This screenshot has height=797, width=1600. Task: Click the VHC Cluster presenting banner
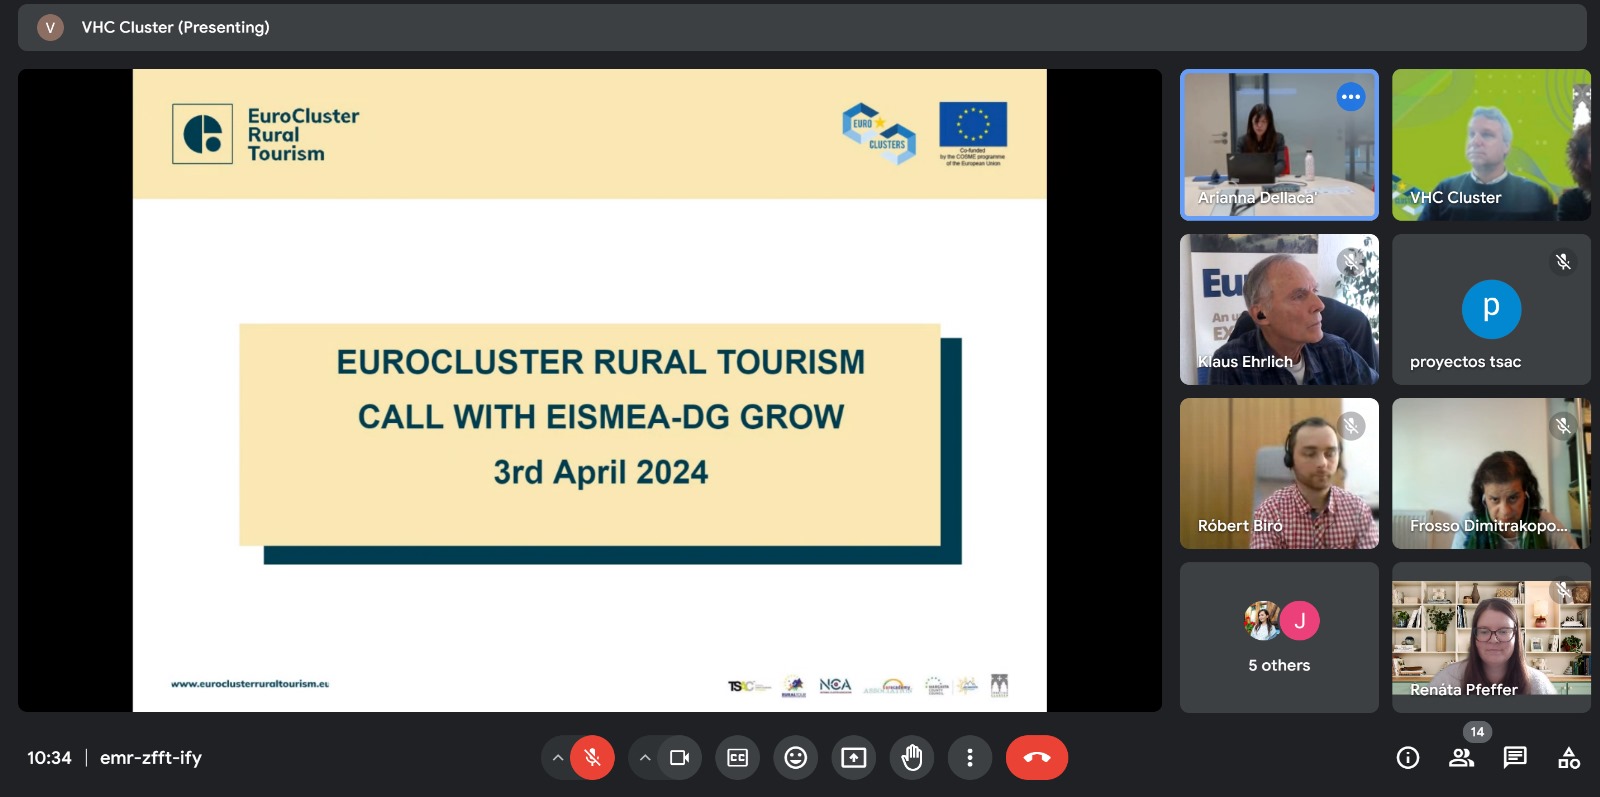(x=175, y=27)
